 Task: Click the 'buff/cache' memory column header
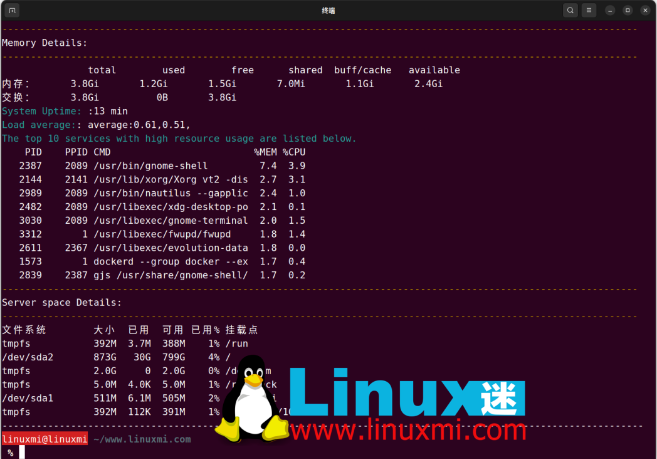(x=362, y=70)
